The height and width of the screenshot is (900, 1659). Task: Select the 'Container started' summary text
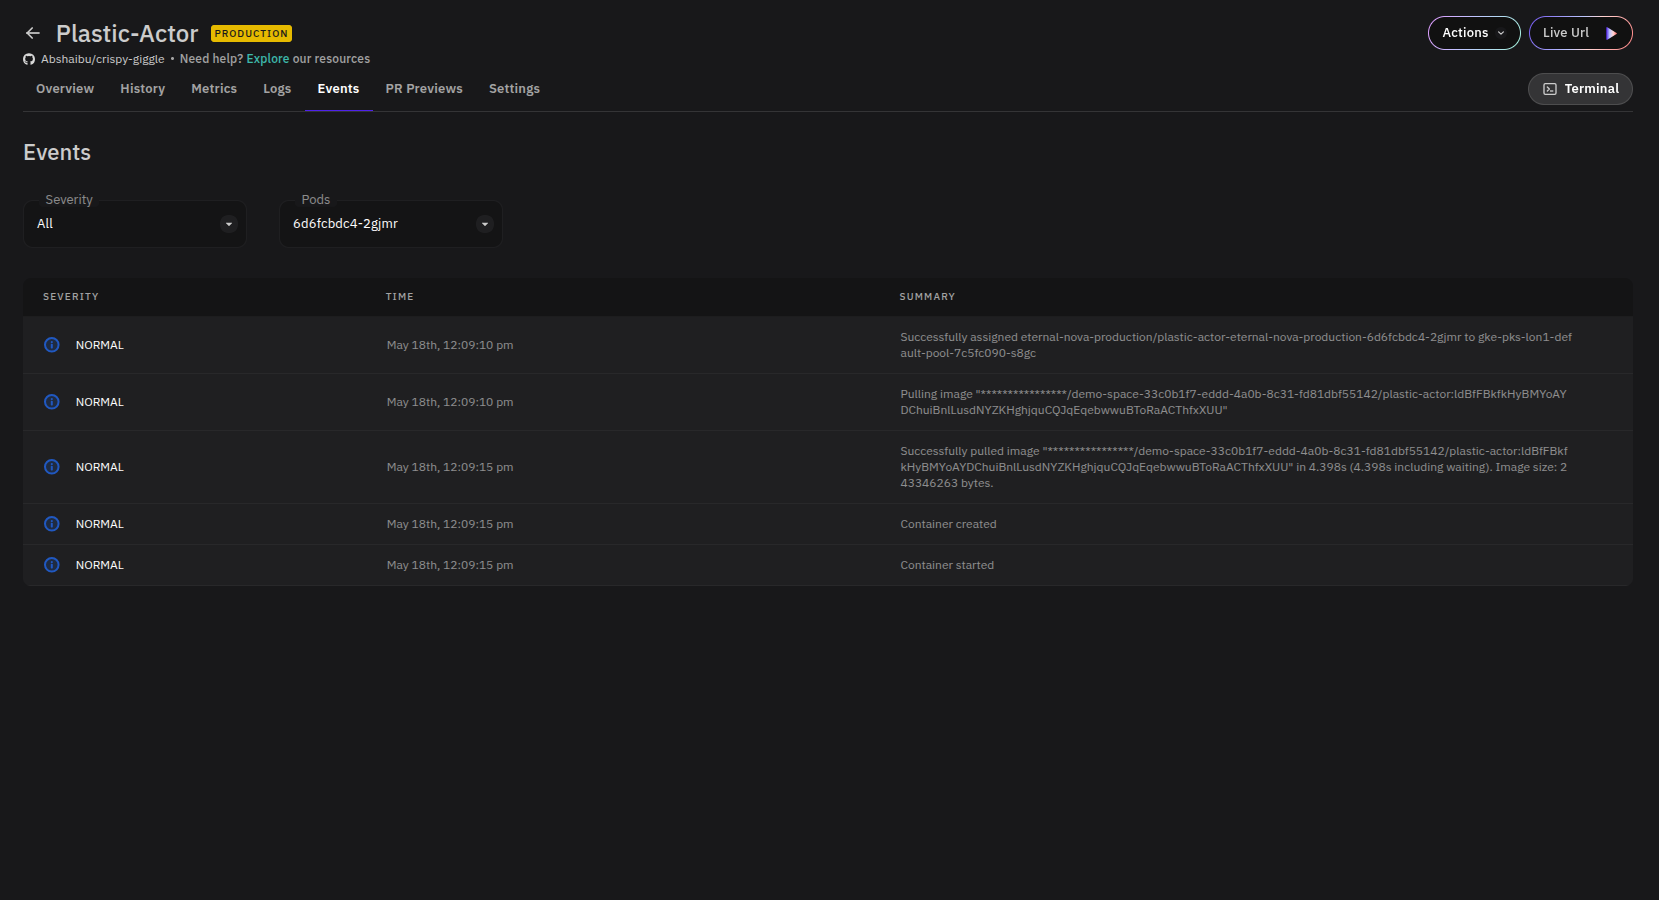947,565
